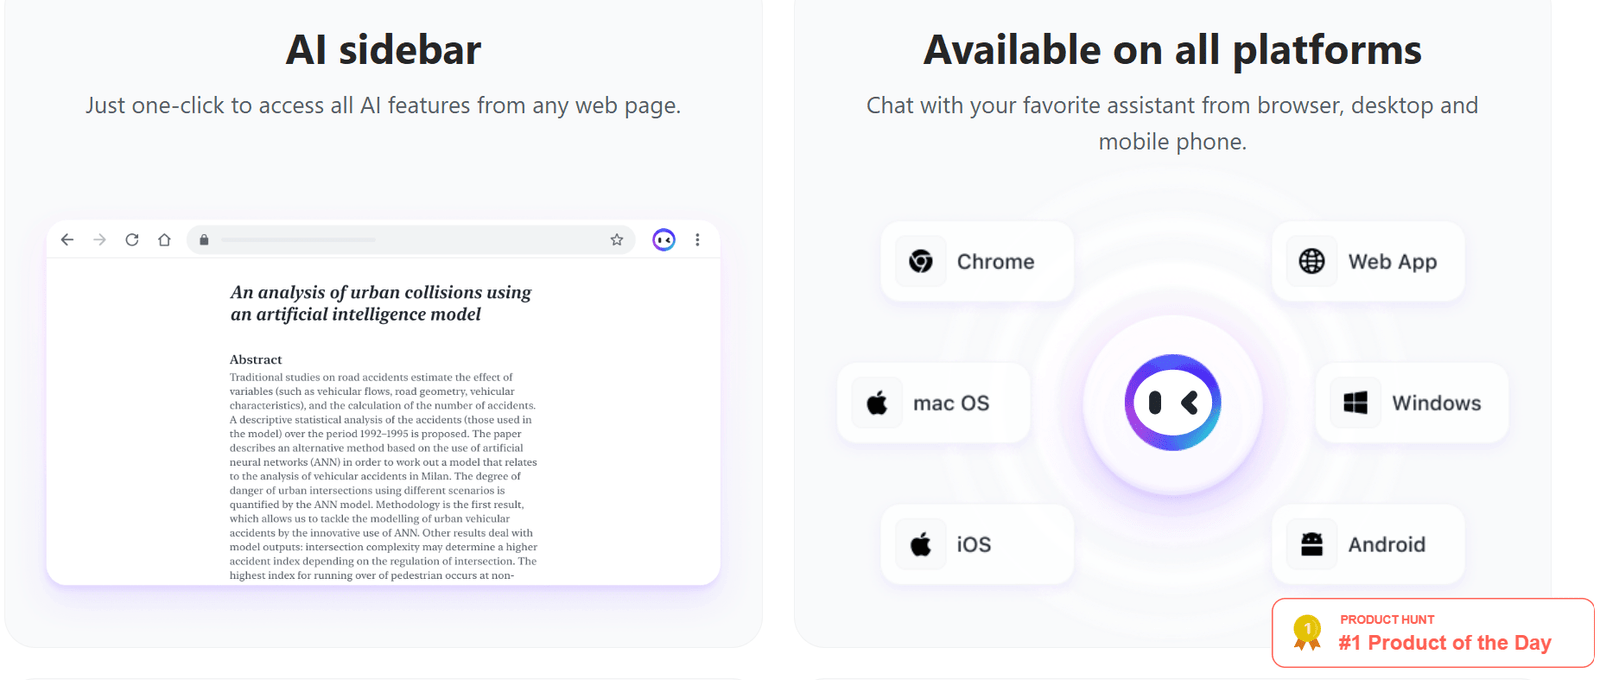Viewport: 1600px width, 680px height.
Task: Click the lock icon in address bar
Action: pos(204,240)
